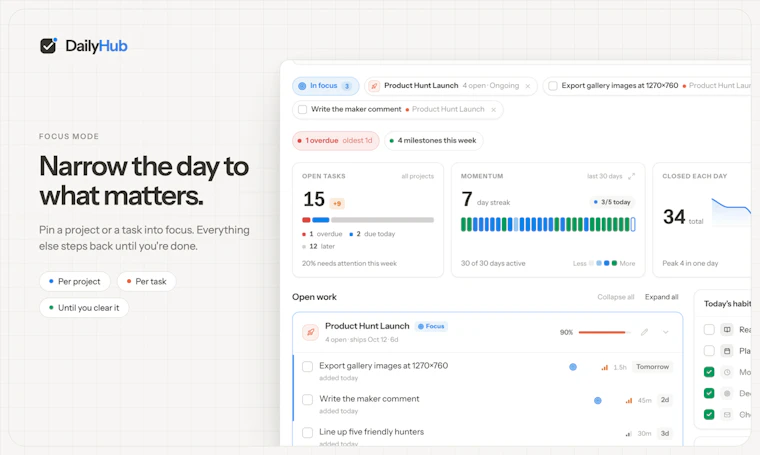This screenshot has width=760, height=455.
Task: Click the 90% project progress bar
Action: pyautogui.click(x=604, y=332)
